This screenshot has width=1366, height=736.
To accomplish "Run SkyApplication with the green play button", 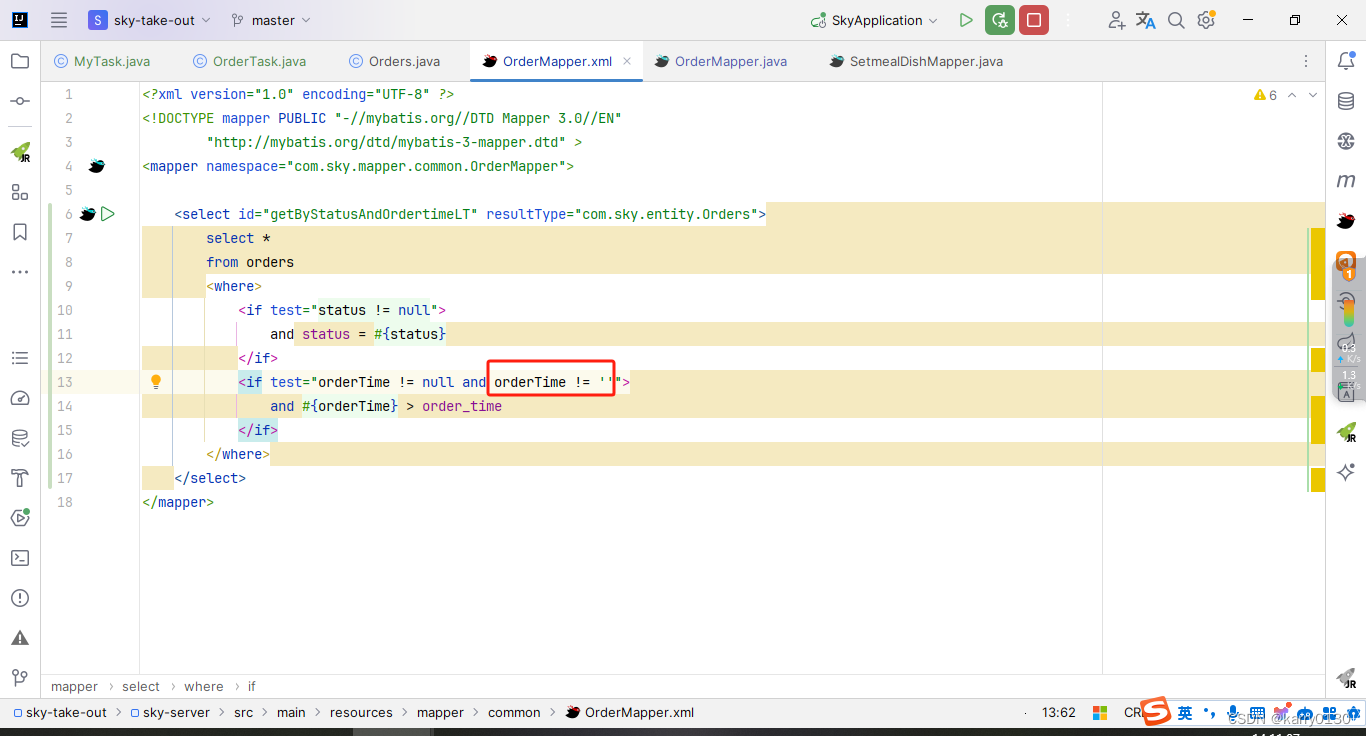I will coord(965,19).
